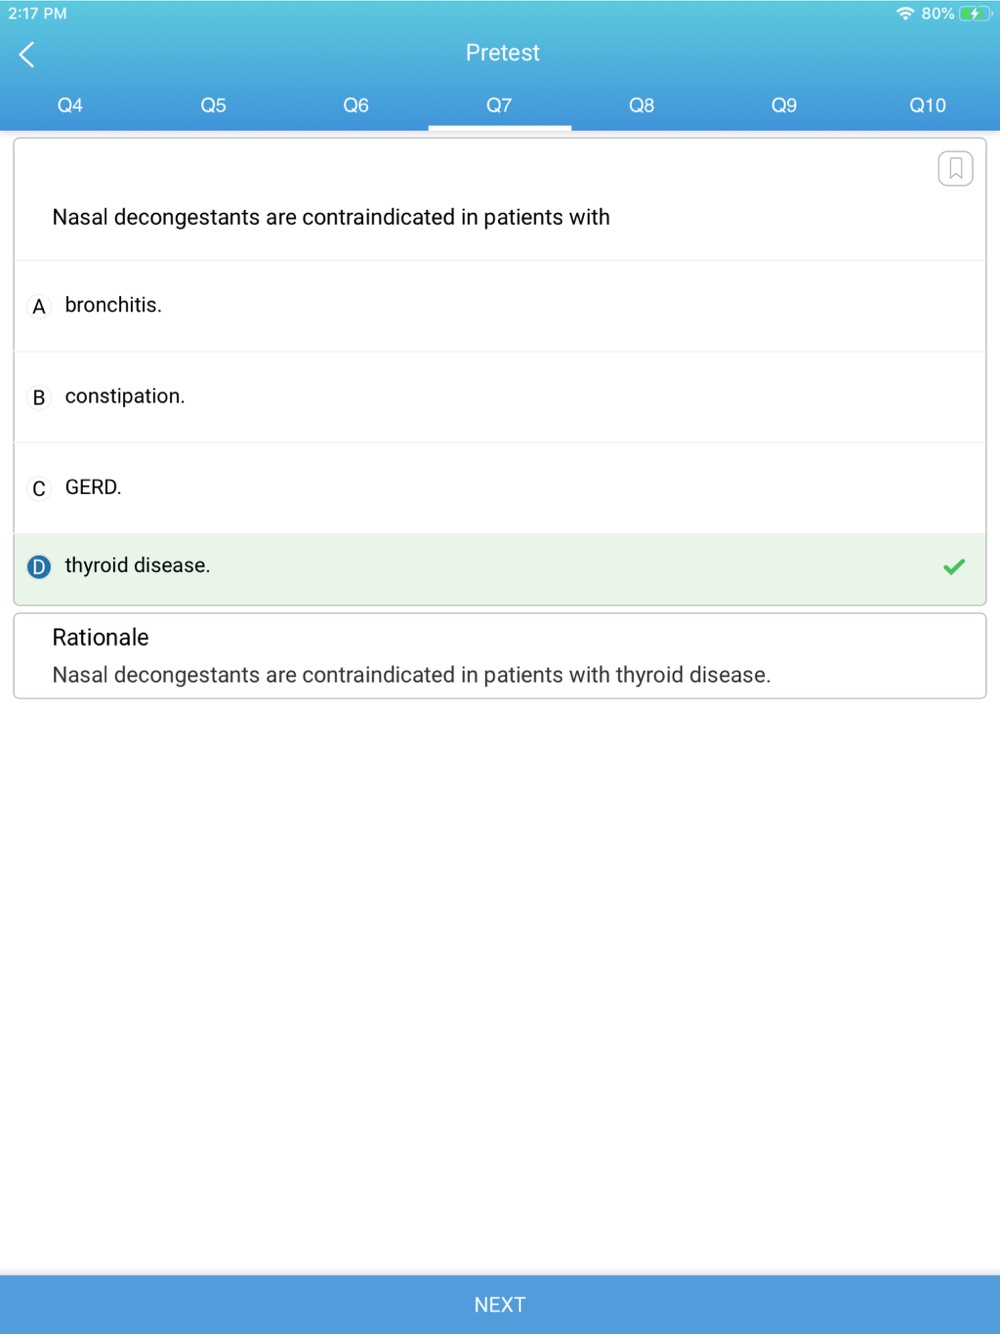Select answer B circle
The width and height of the screenshot is (1000, 1334).
pyautogui.click(x=39, y=397)
